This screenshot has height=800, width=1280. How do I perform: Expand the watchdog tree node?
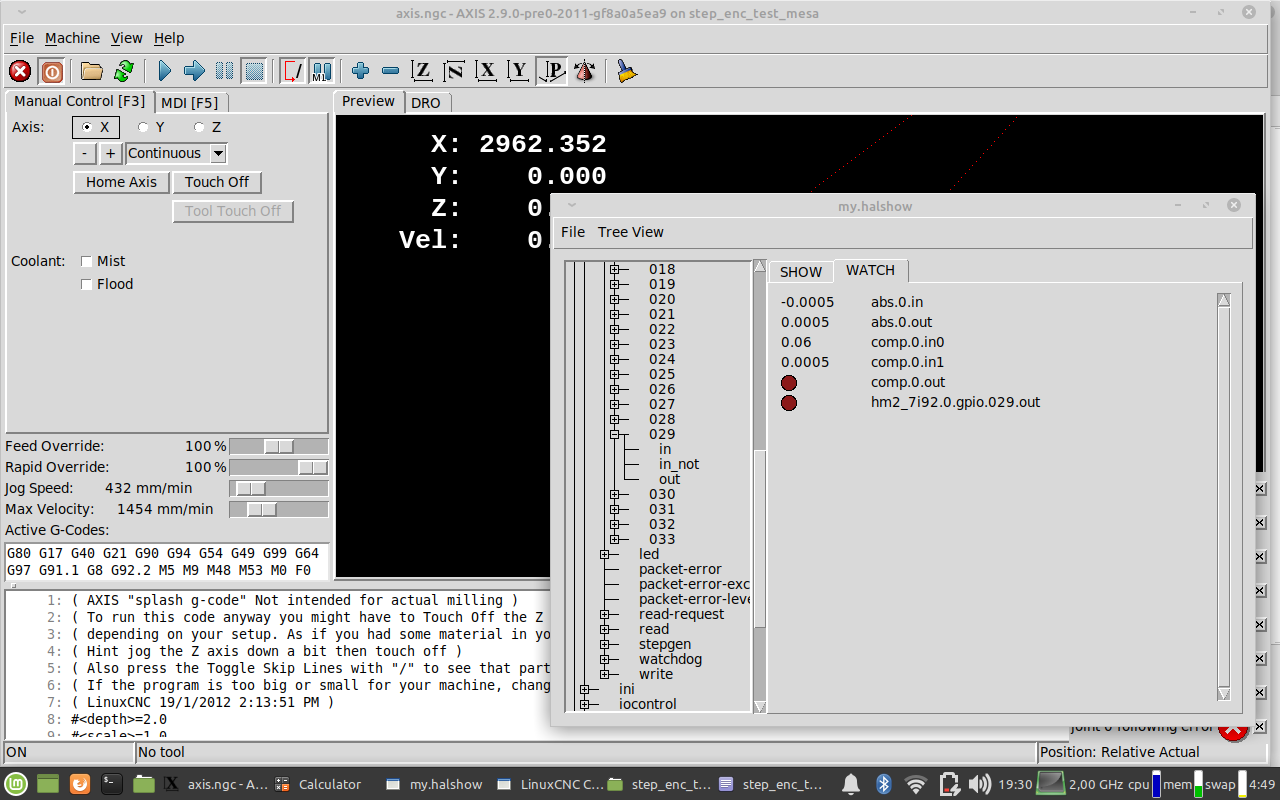604,659
